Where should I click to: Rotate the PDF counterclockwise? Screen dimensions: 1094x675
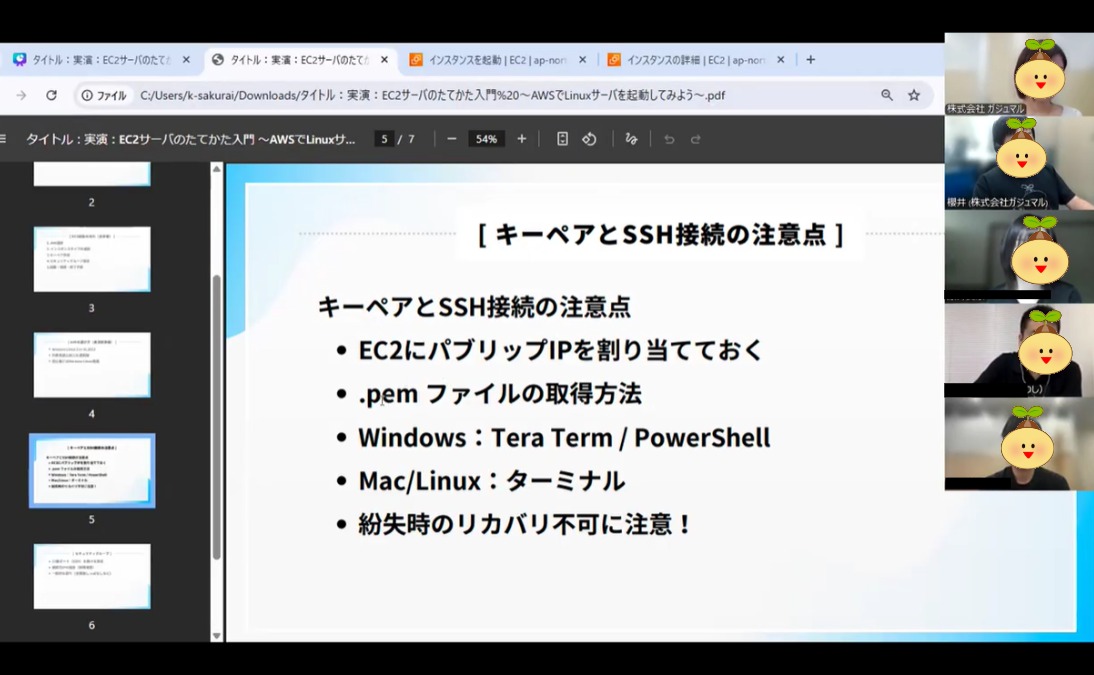[x=589, y=139]
